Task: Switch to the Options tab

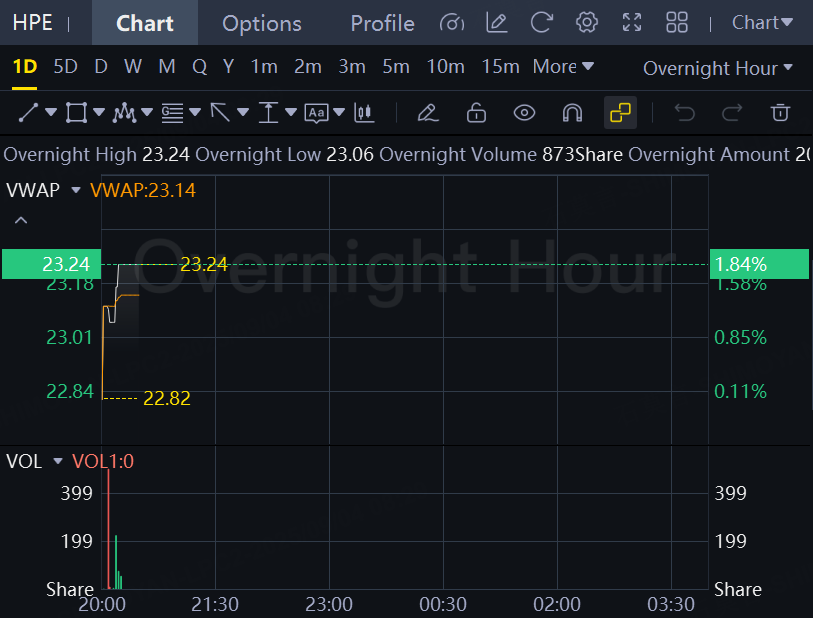Action: click(x=261, y=23)
